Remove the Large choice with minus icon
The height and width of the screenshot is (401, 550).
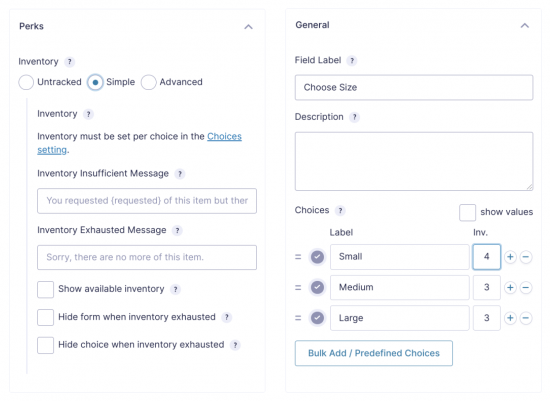[525, 318]
